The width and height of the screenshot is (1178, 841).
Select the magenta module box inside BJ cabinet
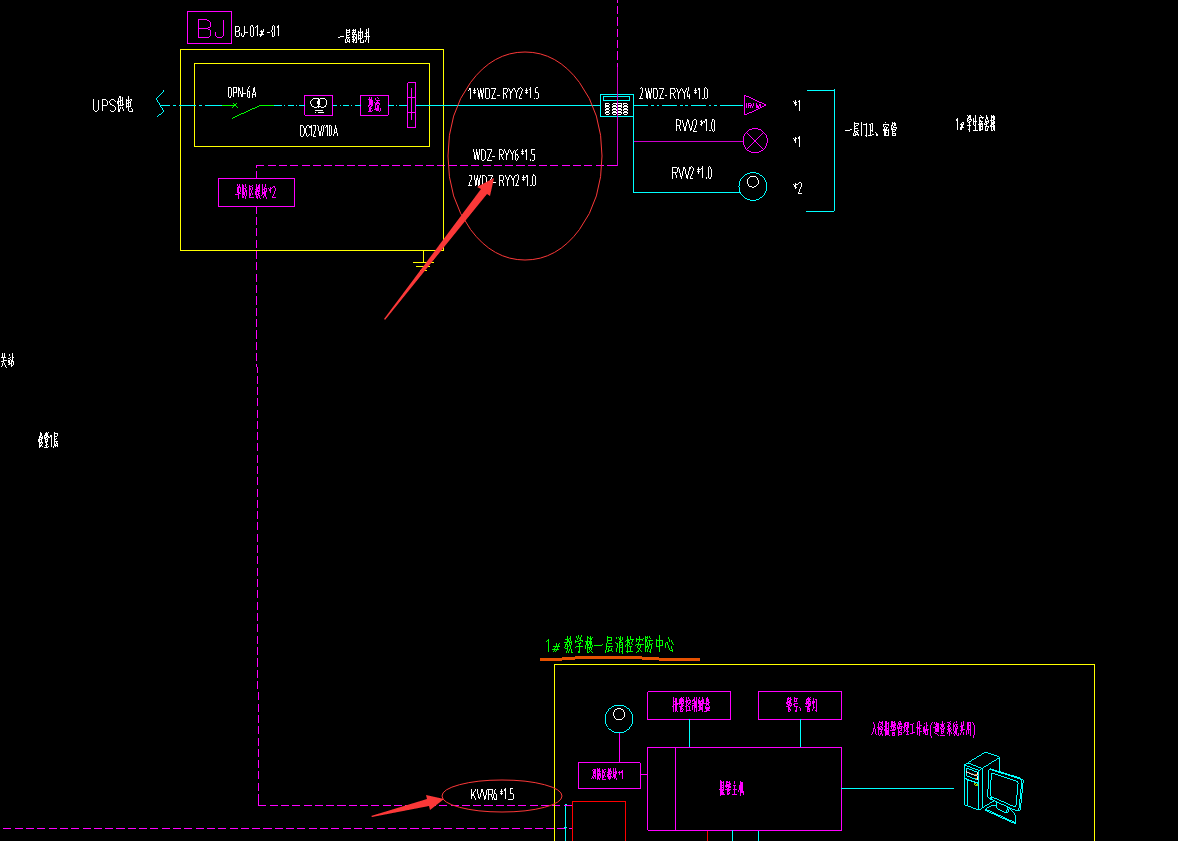tap(256, 192)
